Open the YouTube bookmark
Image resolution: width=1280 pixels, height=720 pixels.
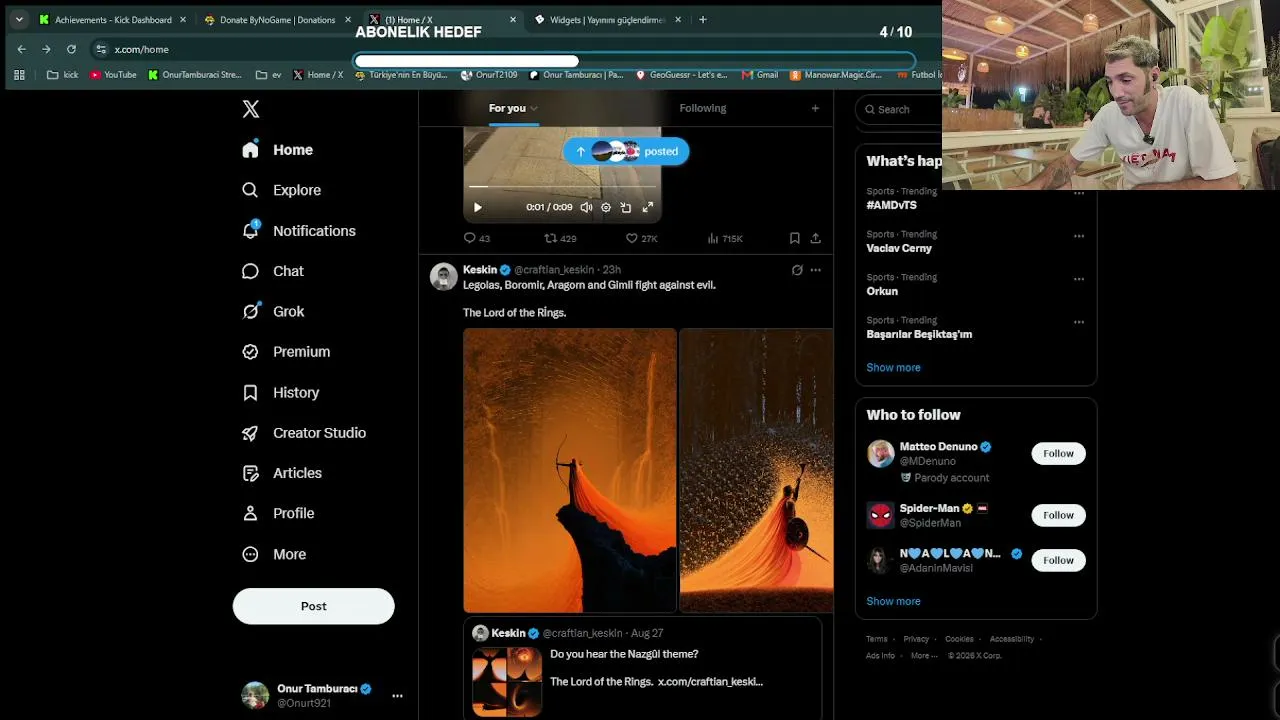click(113, 75)
